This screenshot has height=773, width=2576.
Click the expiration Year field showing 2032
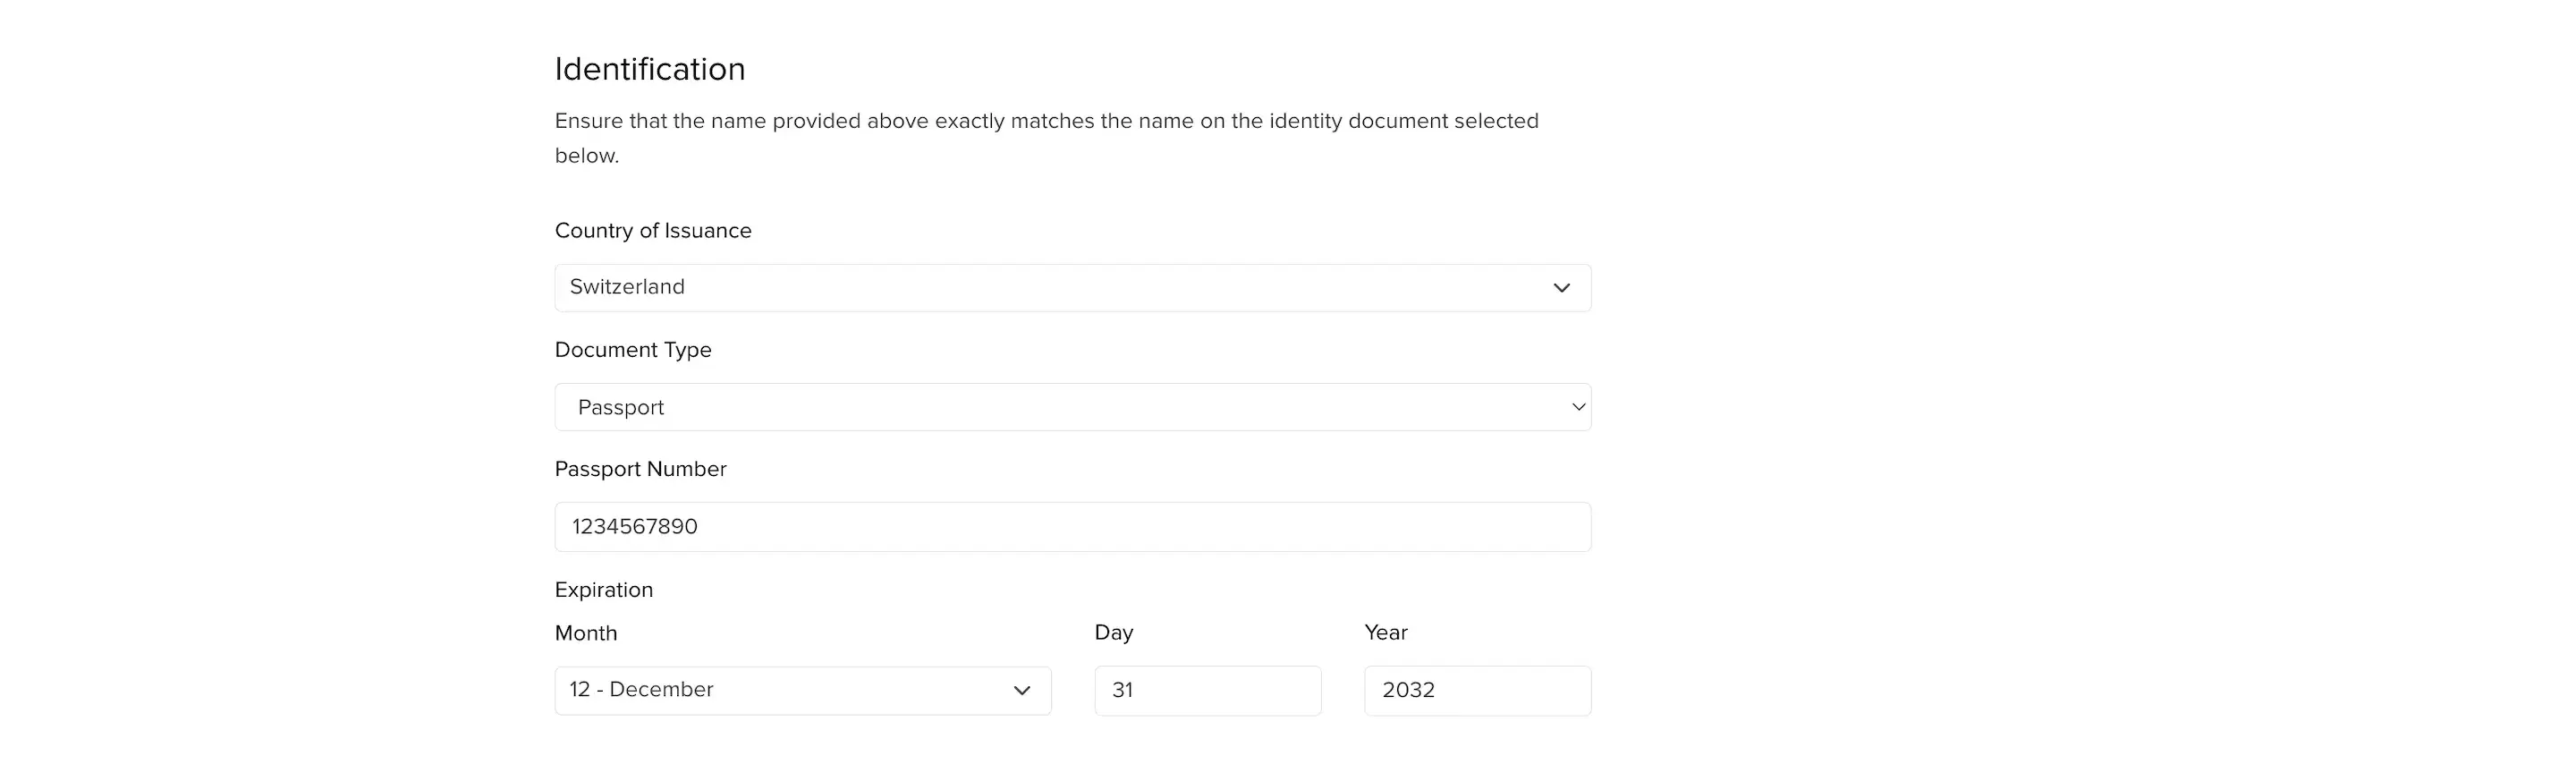[1478, 690]
